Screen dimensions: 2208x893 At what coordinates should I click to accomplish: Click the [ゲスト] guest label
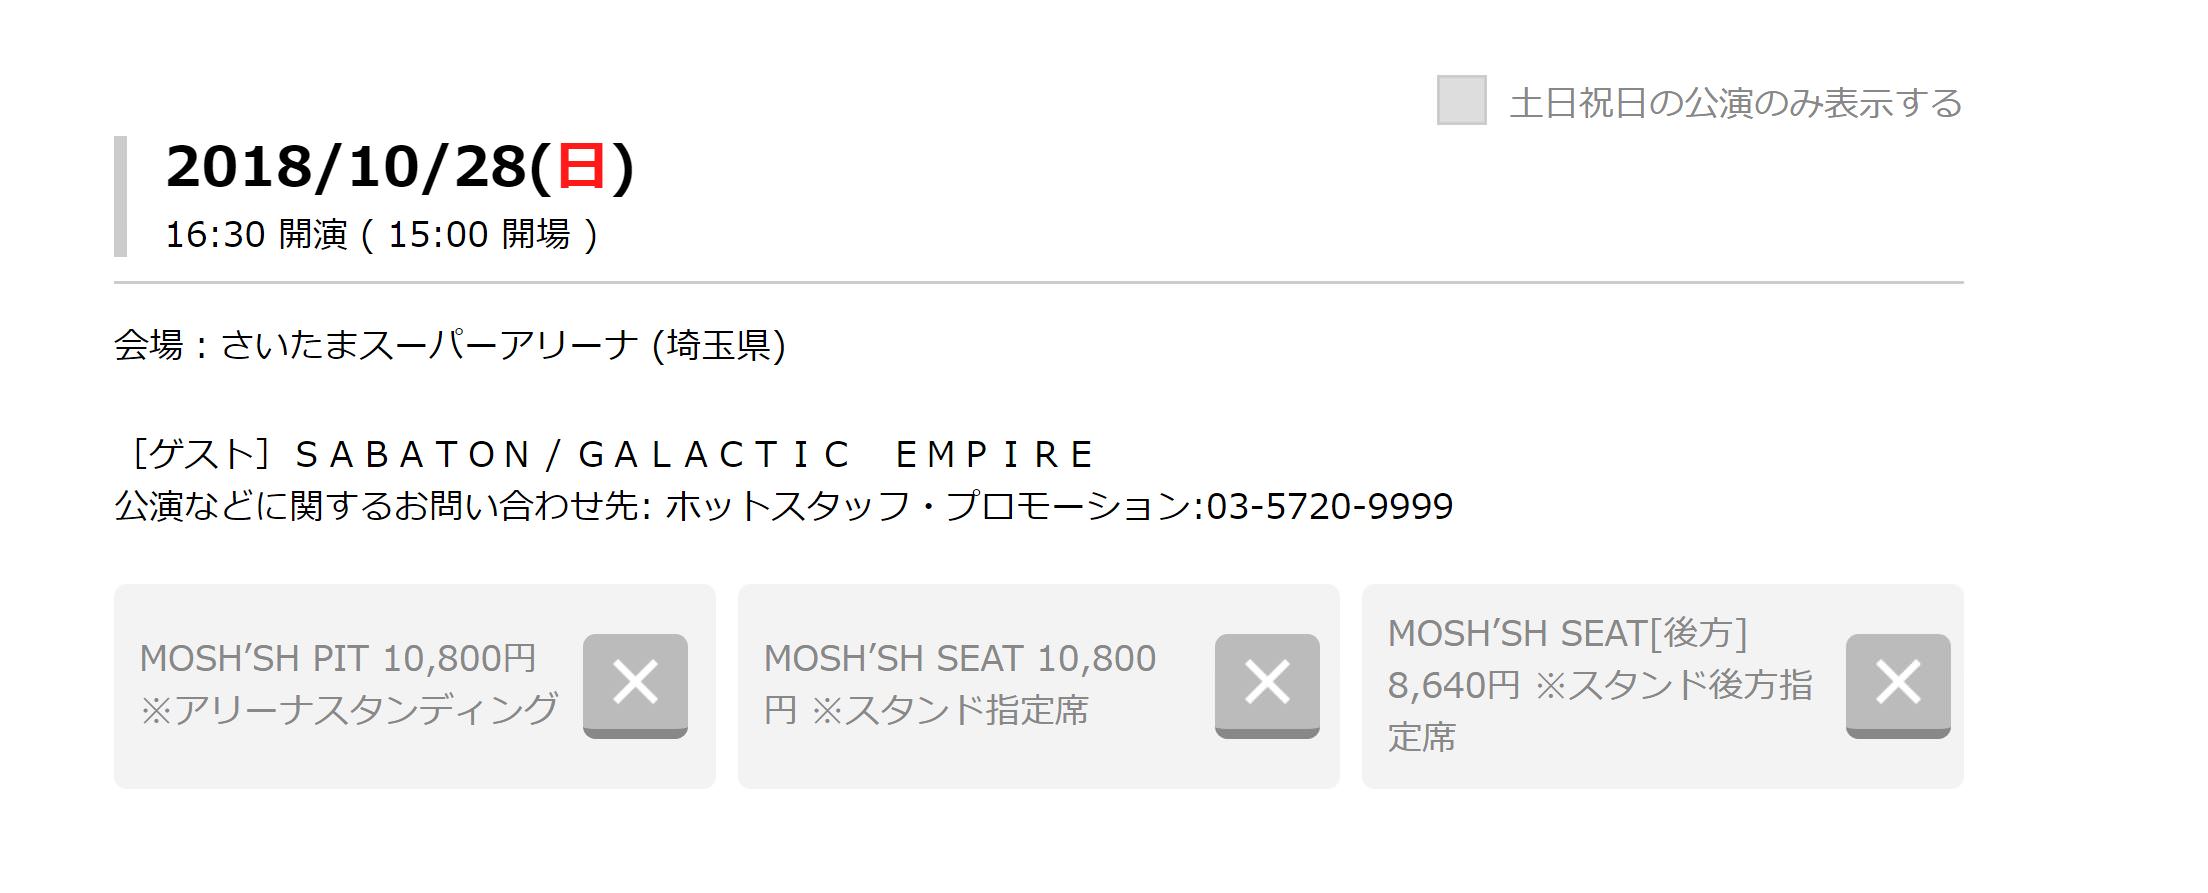(x=200, y=455)
